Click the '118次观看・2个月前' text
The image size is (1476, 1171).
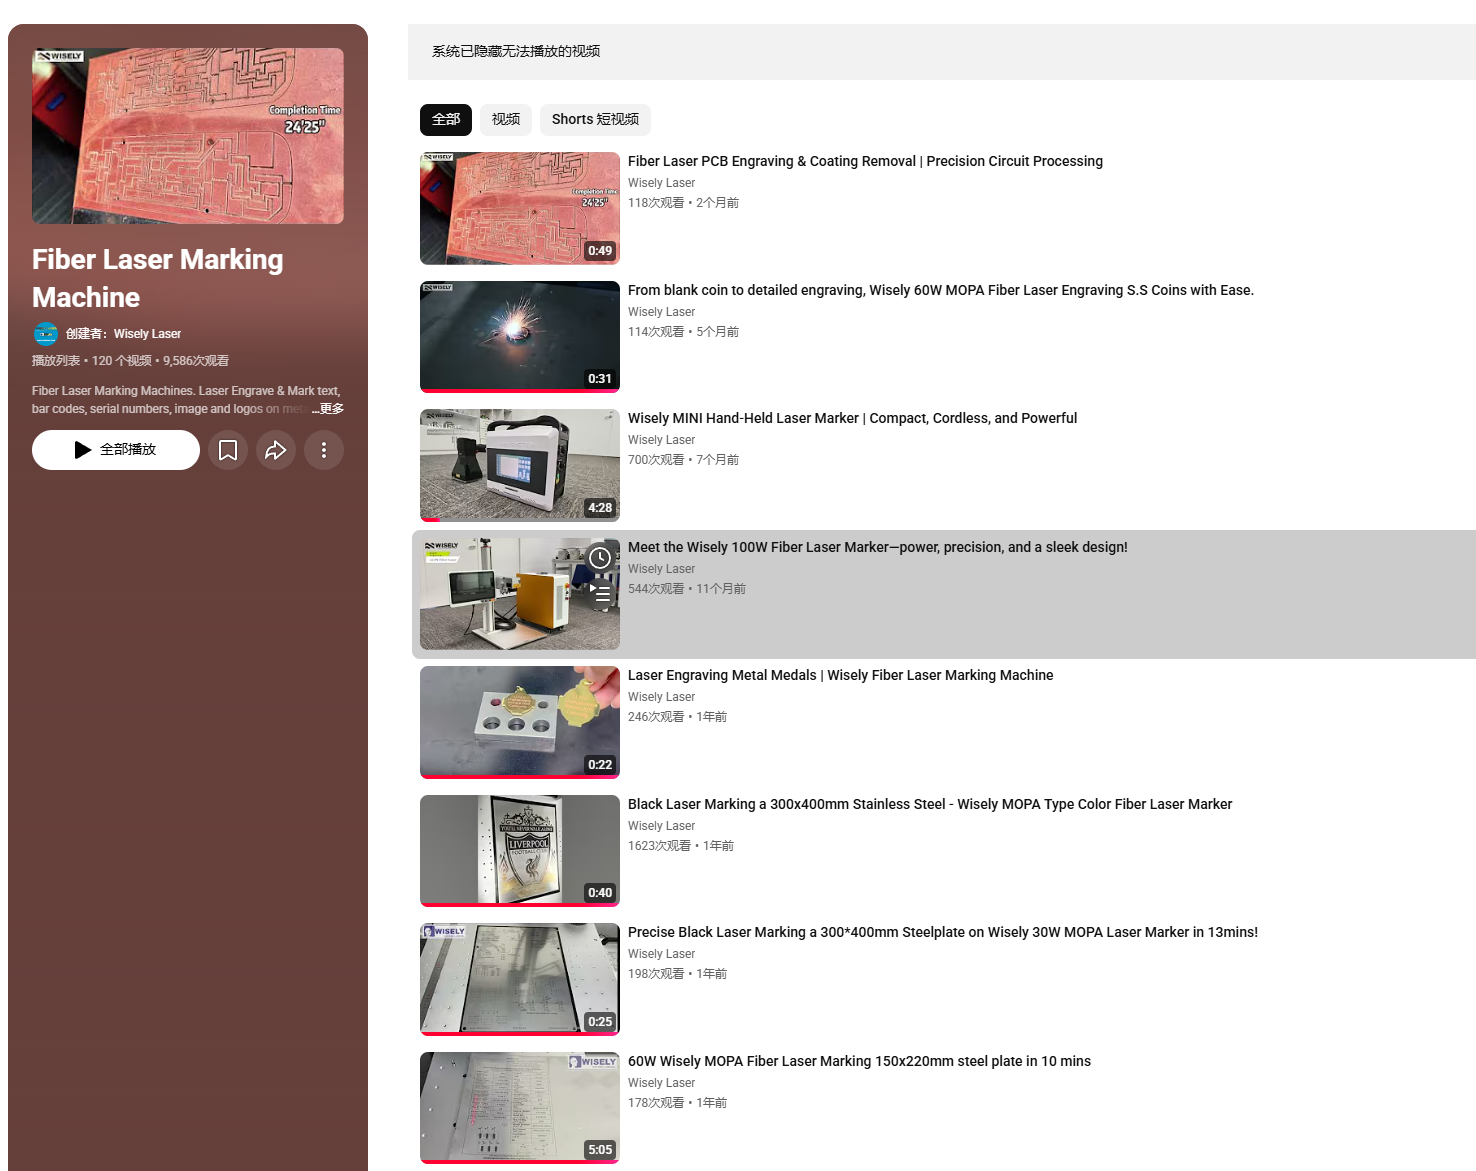tap(683, 203)
